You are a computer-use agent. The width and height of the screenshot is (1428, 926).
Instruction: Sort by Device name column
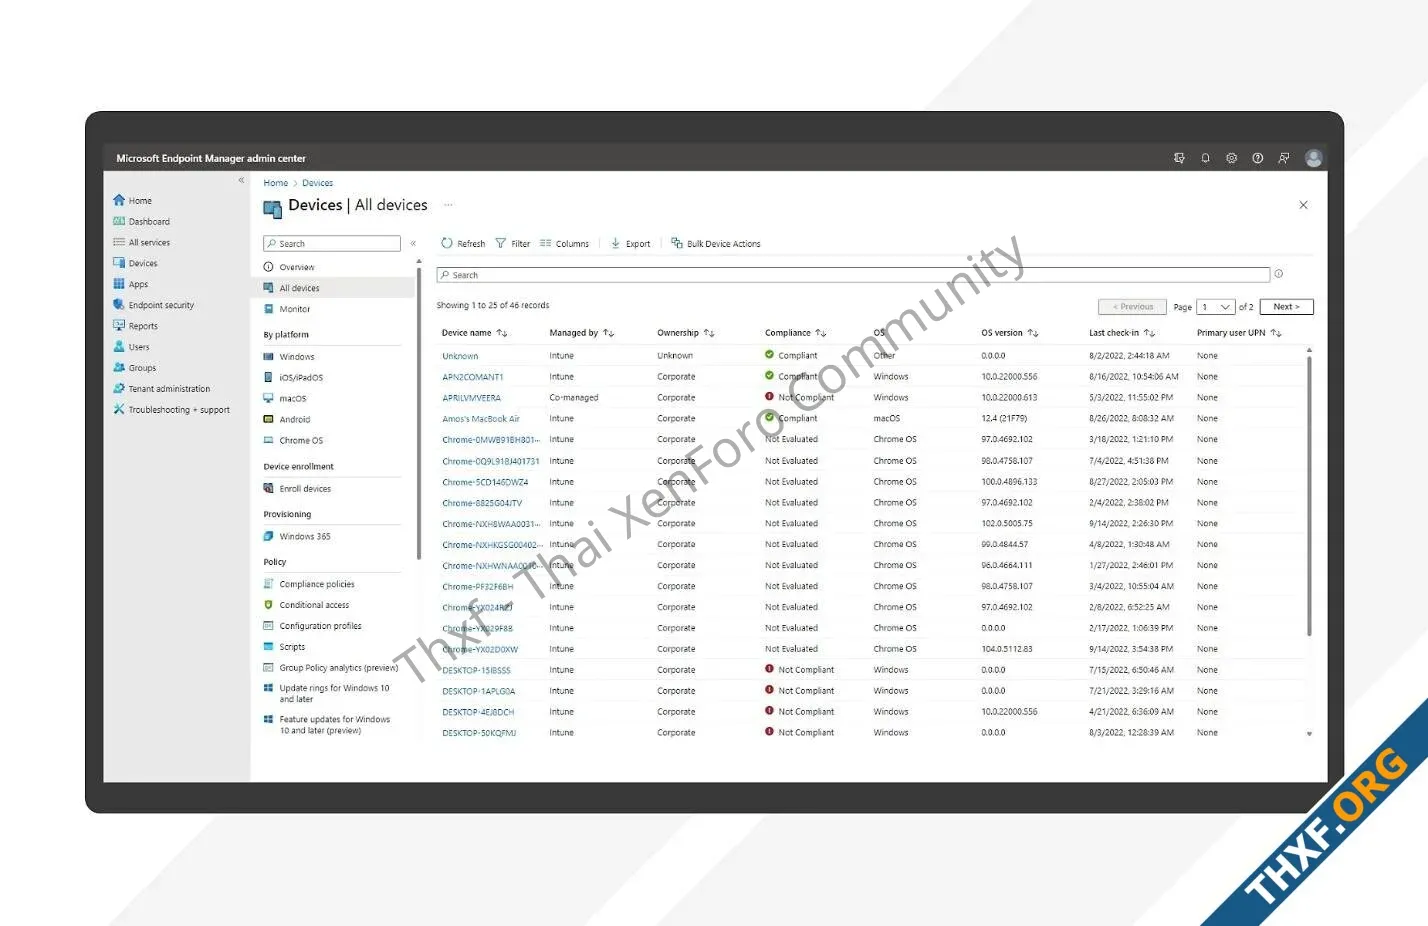click(475, 333)
